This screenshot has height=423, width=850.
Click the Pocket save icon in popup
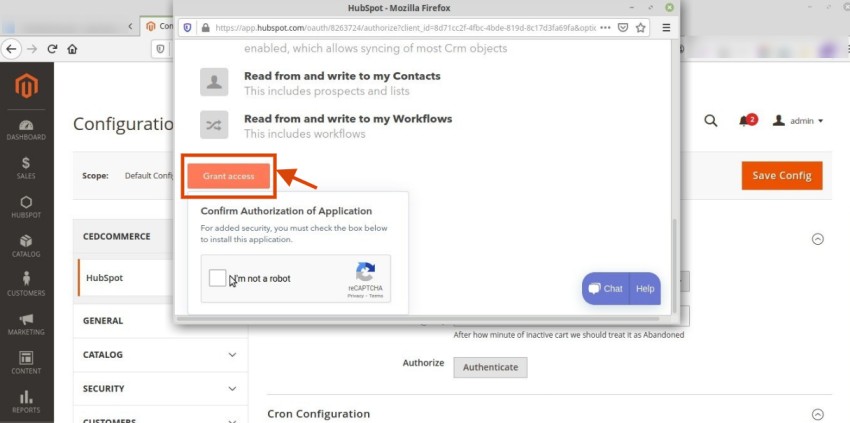coord(623,28)
